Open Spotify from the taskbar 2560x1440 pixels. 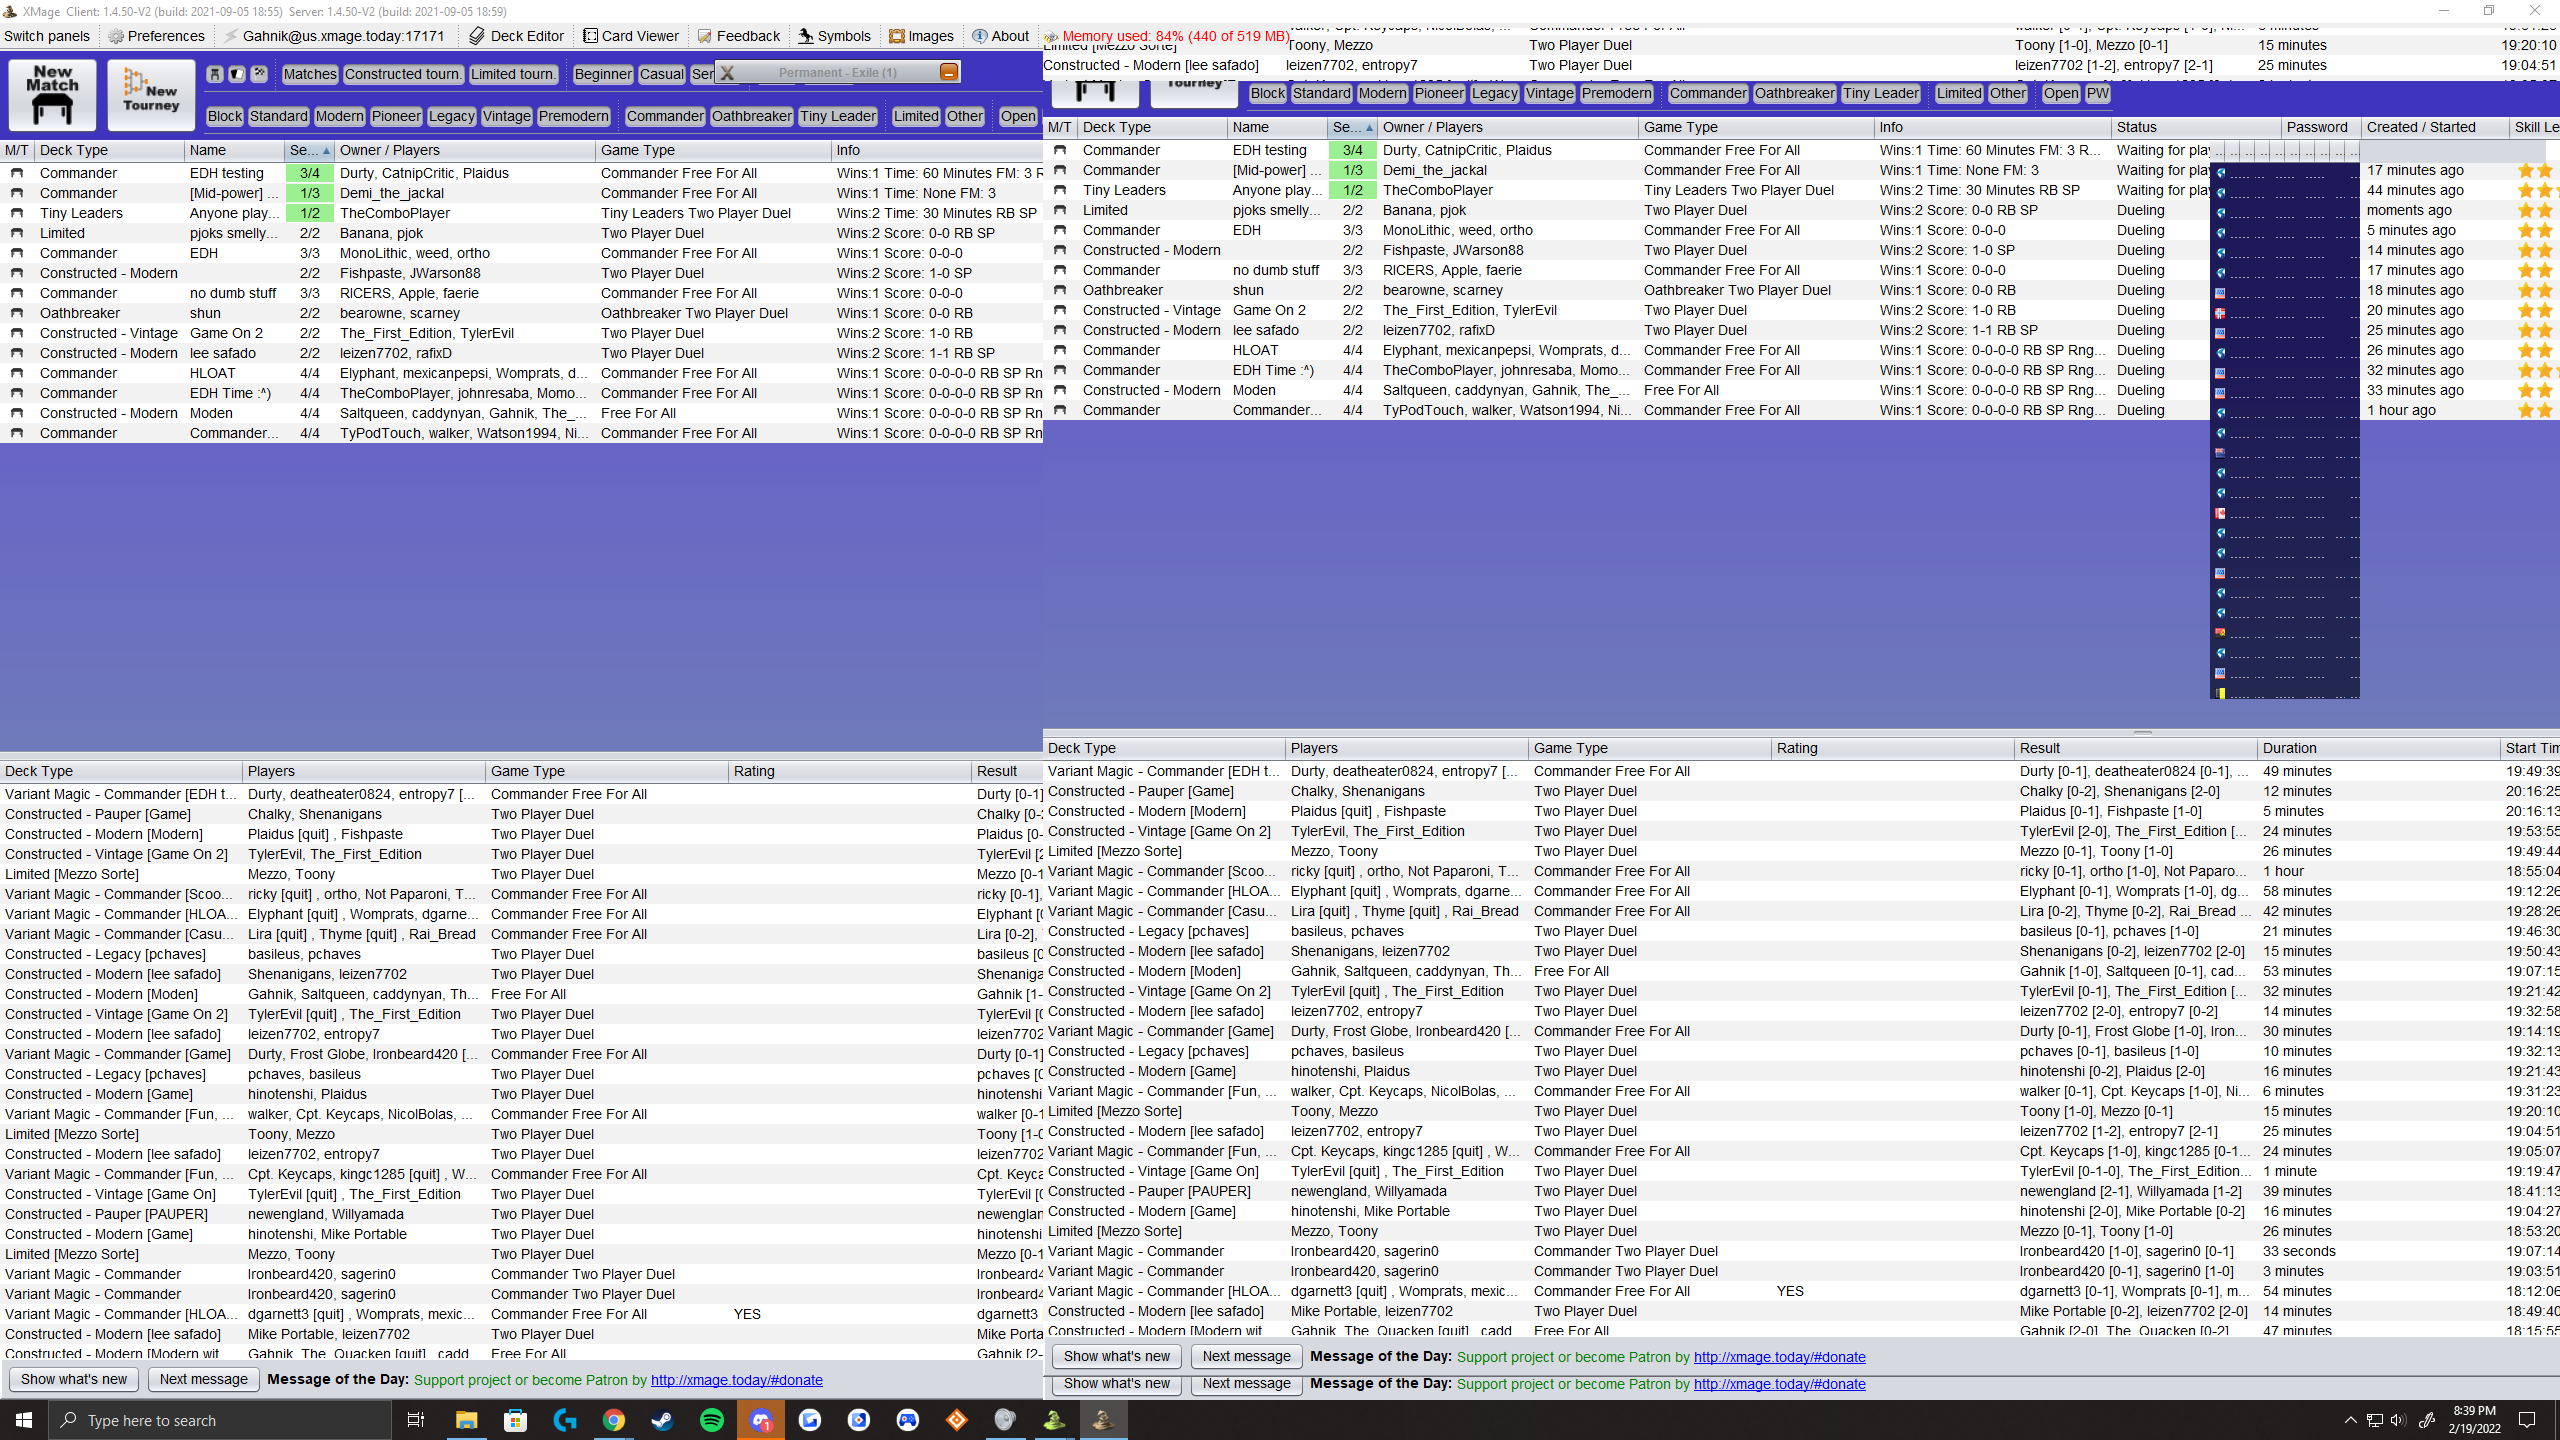pos(711,1420)
